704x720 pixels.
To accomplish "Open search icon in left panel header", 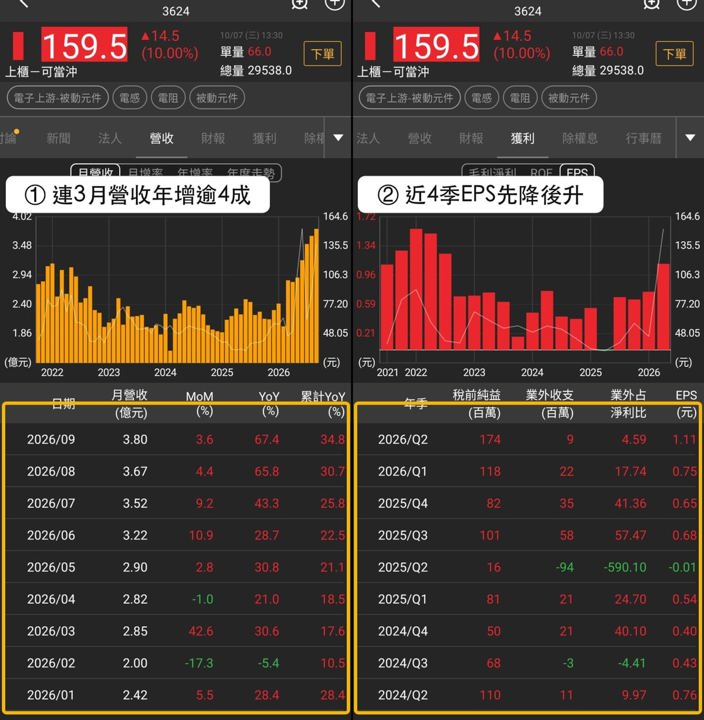I will [299, 4].
